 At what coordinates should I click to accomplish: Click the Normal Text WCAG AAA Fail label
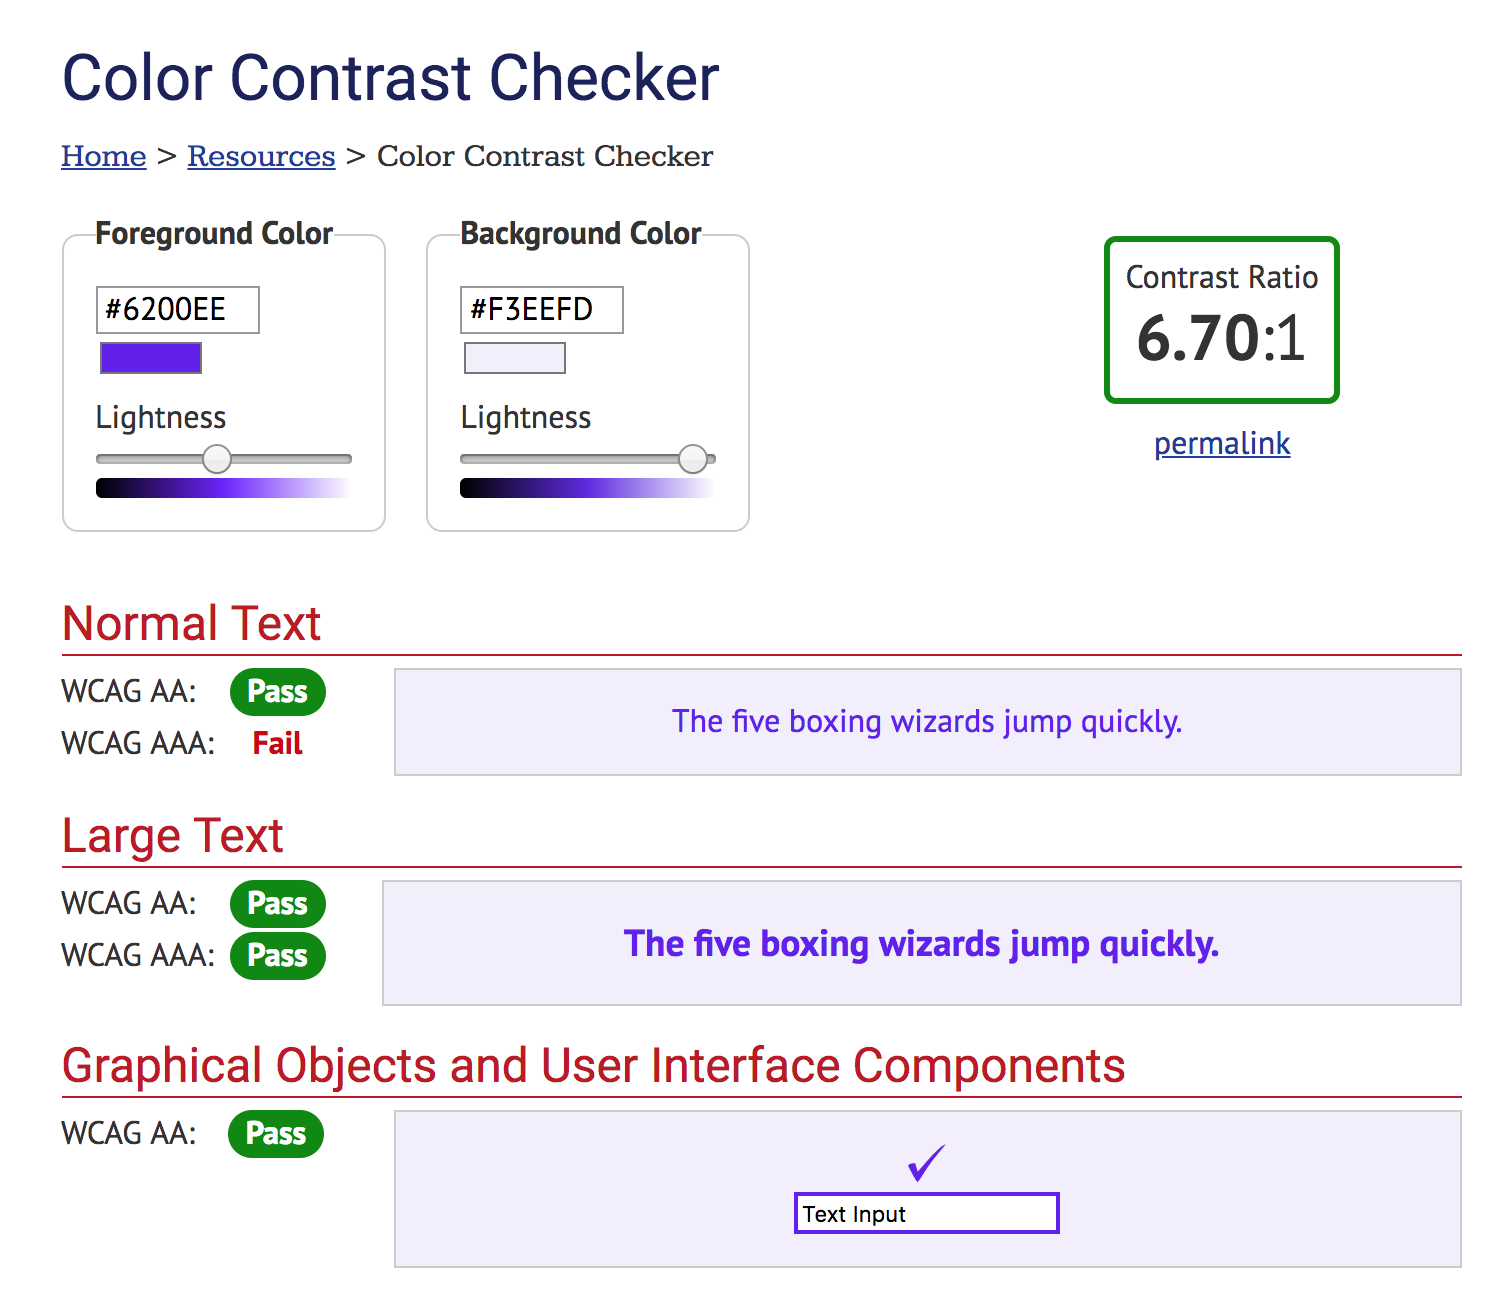click(x=275, y=743)
